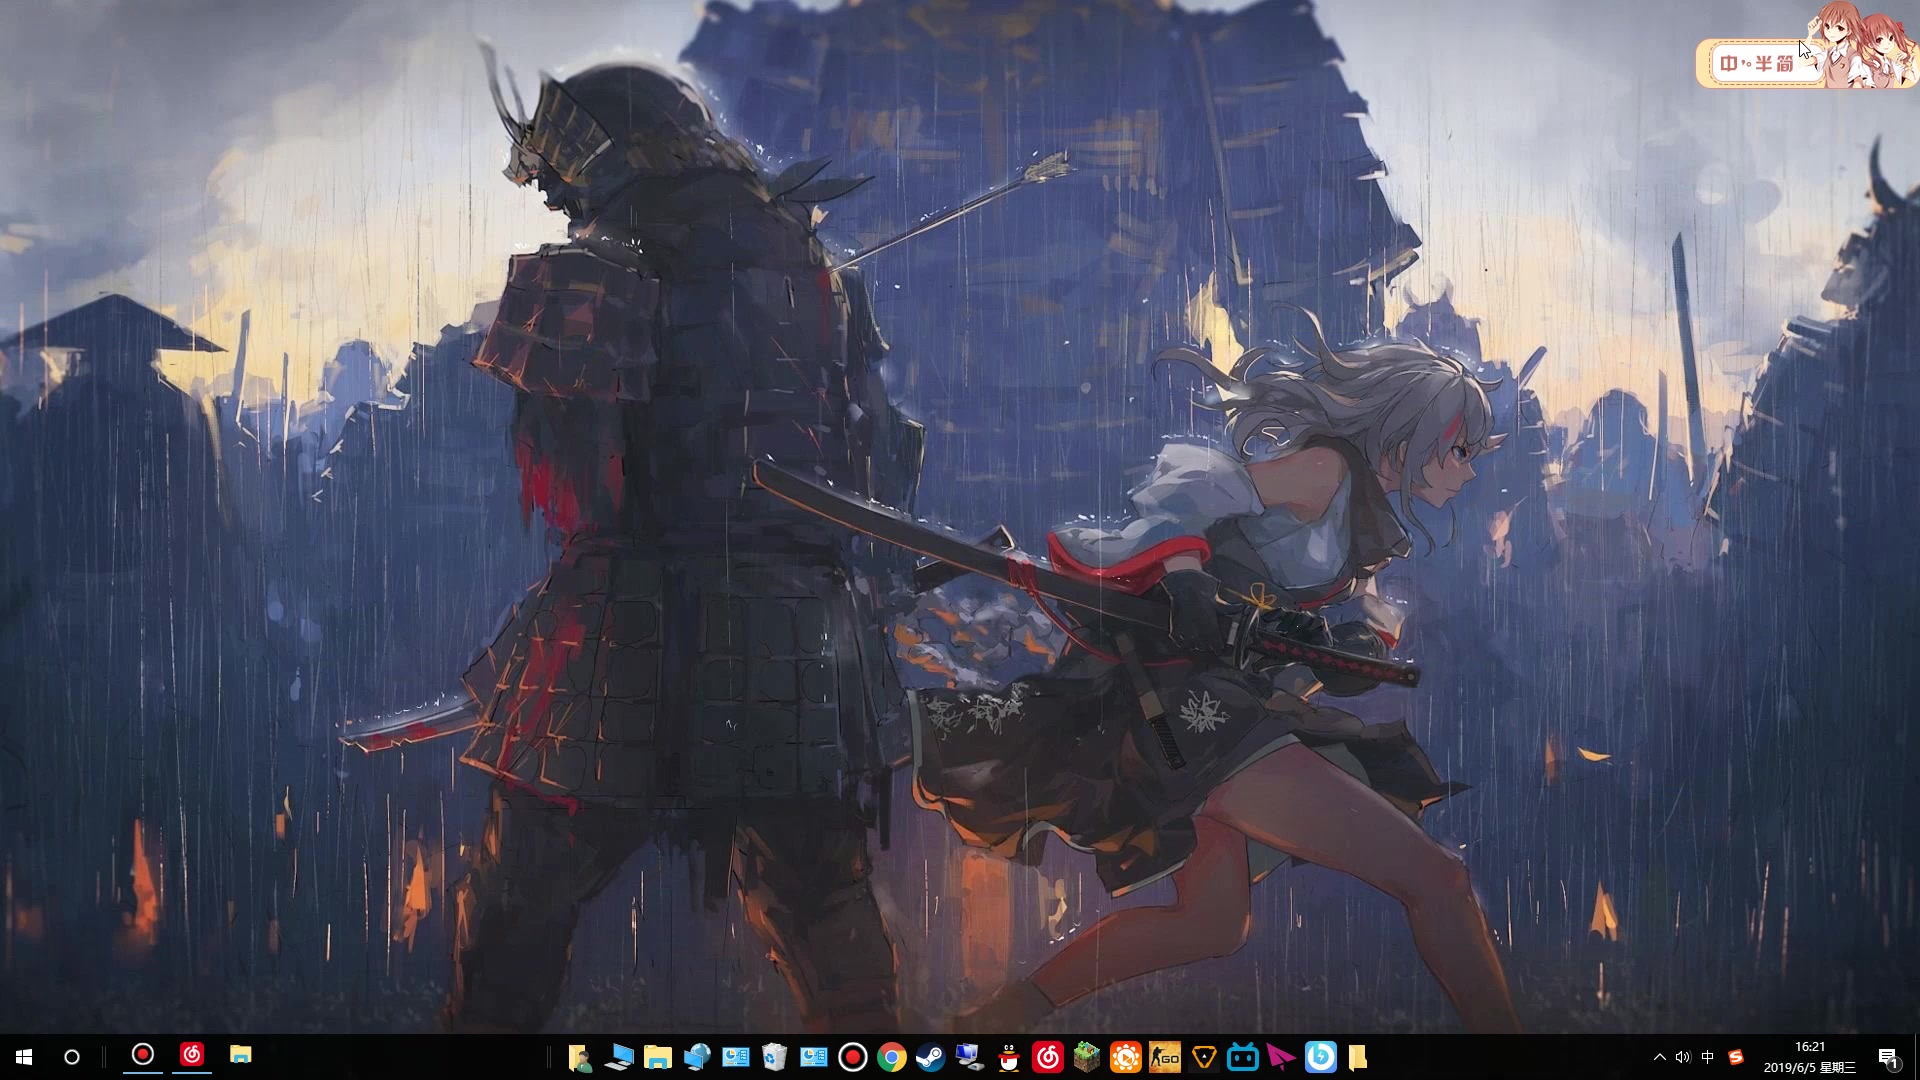Screen dimensions: 1920x1080
Task: Open the user folder shortcut with person
Action: point(580,1057)
